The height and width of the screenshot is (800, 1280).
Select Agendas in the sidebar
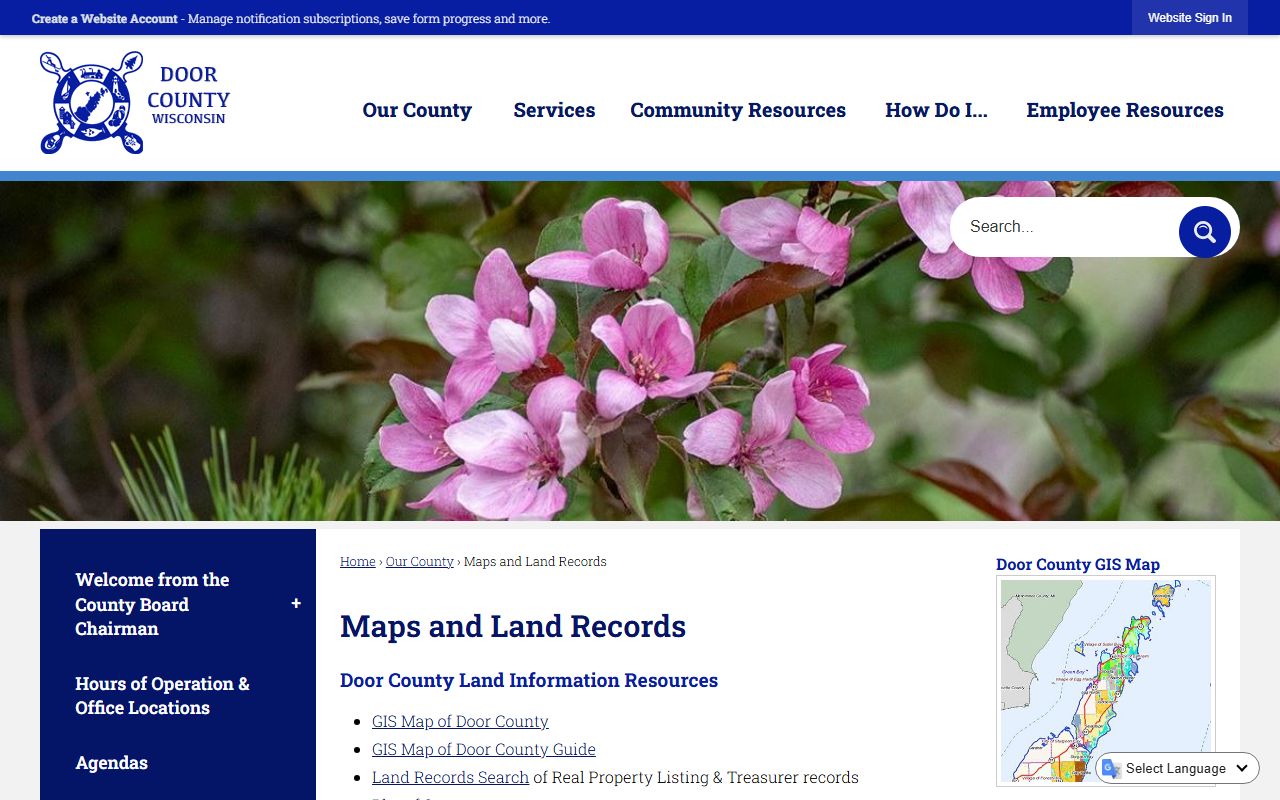112,763
